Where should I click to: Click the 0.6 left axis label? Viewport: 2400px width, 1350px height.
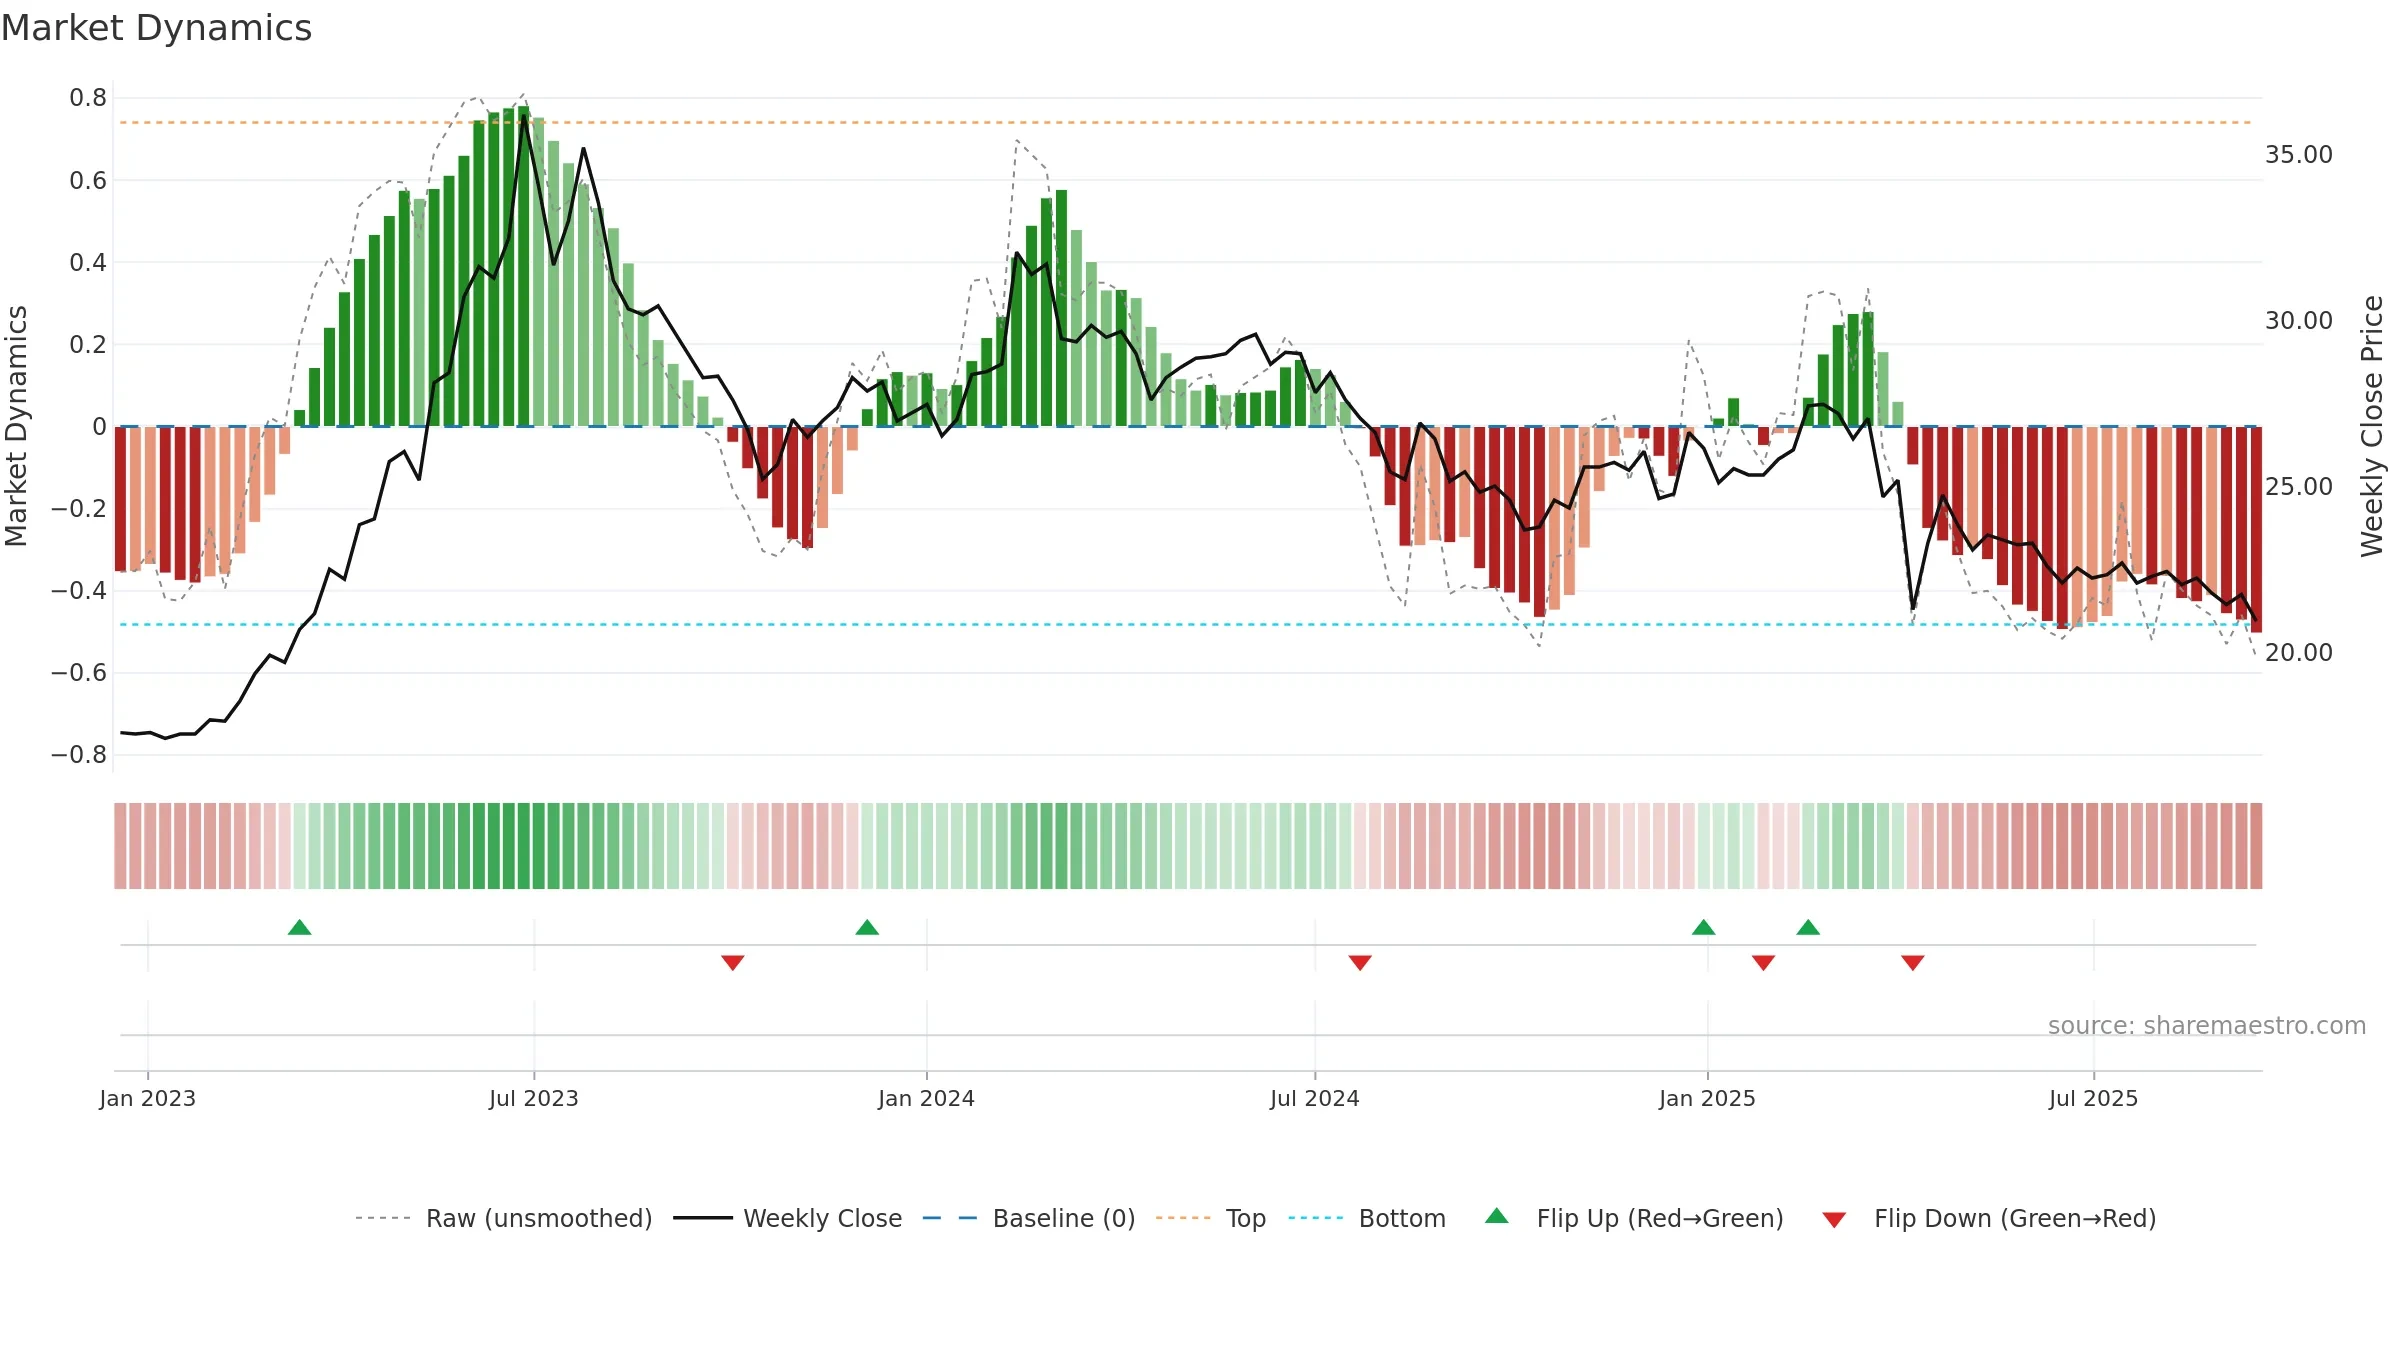tap(88, 181)
